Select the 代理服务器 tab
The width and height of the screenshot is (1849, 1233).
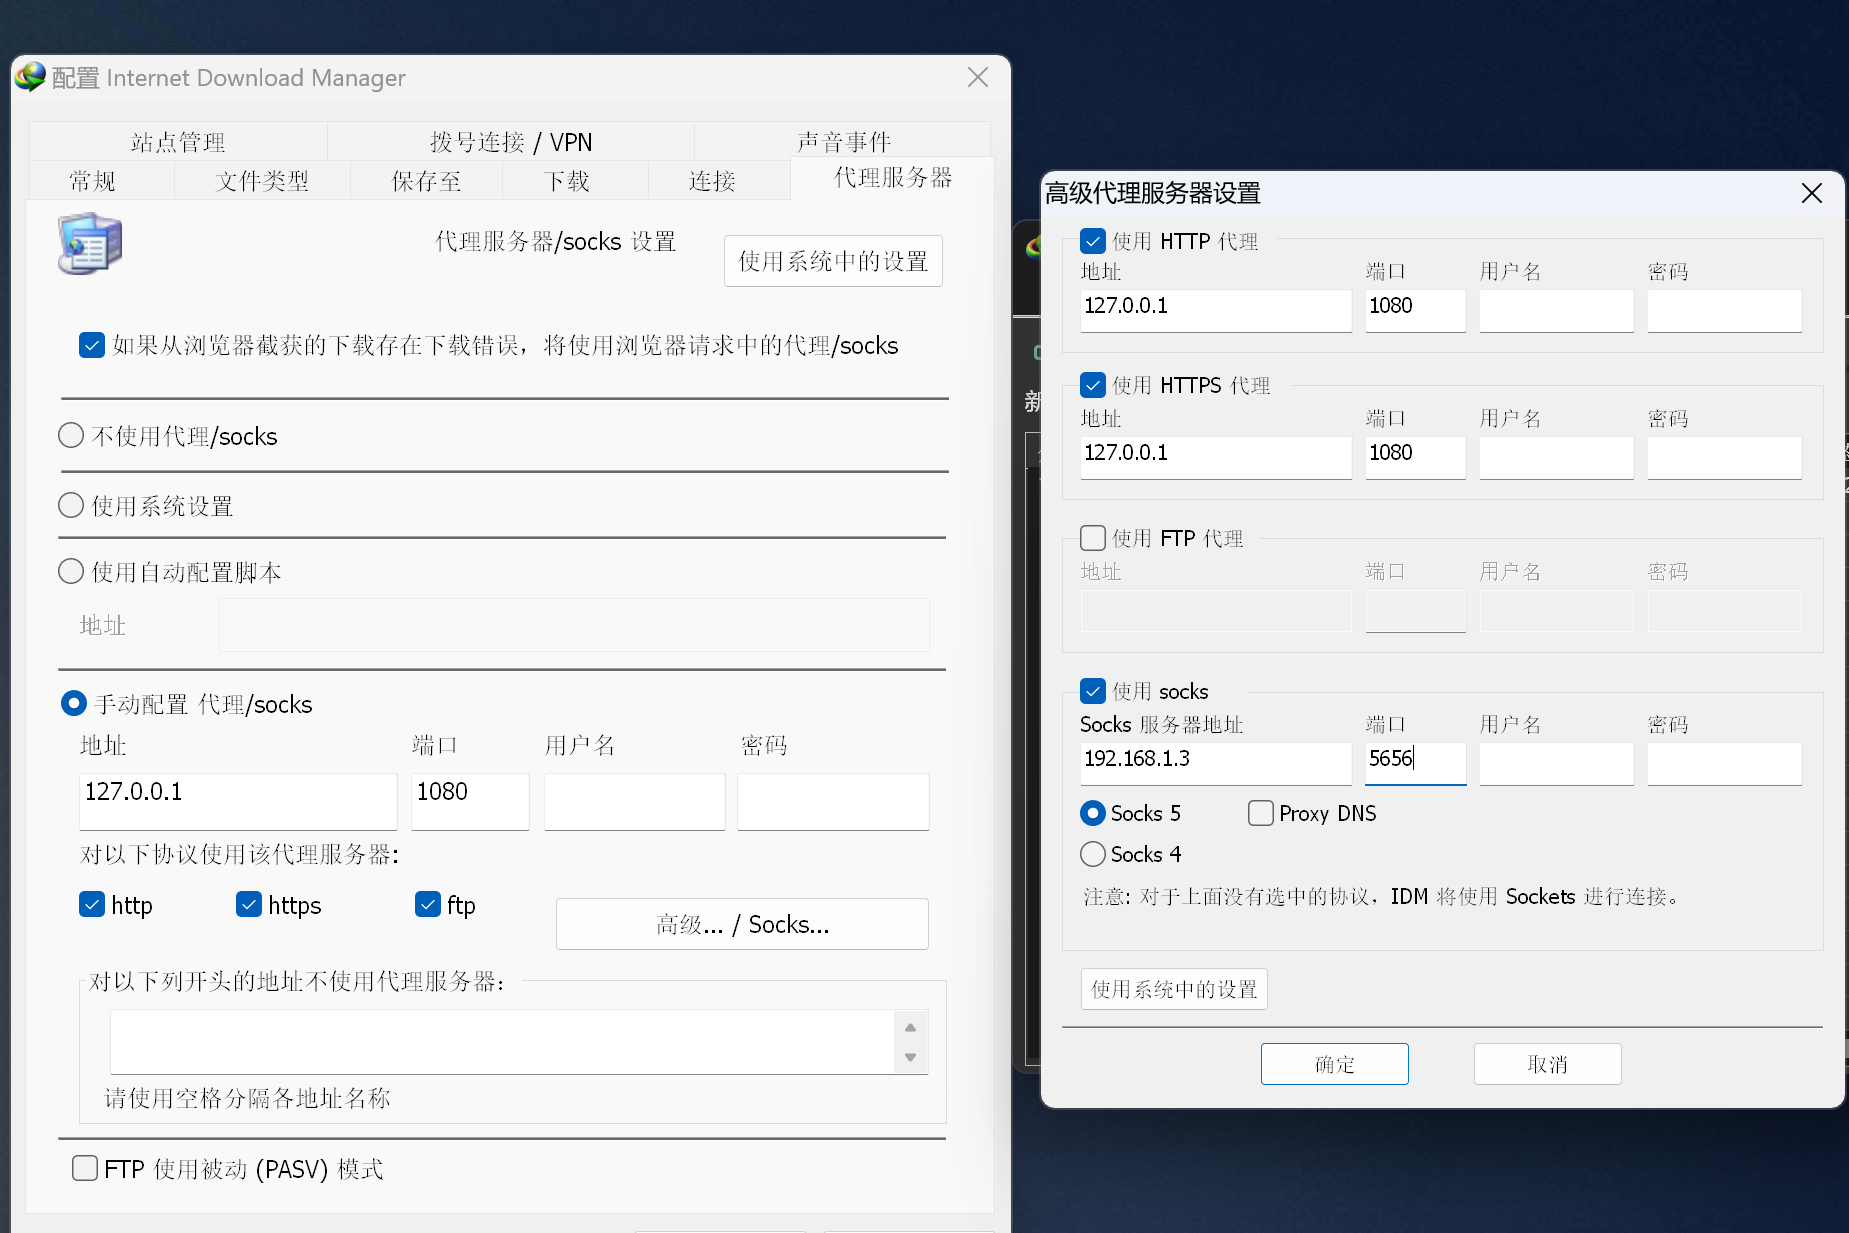pos(892,178)
